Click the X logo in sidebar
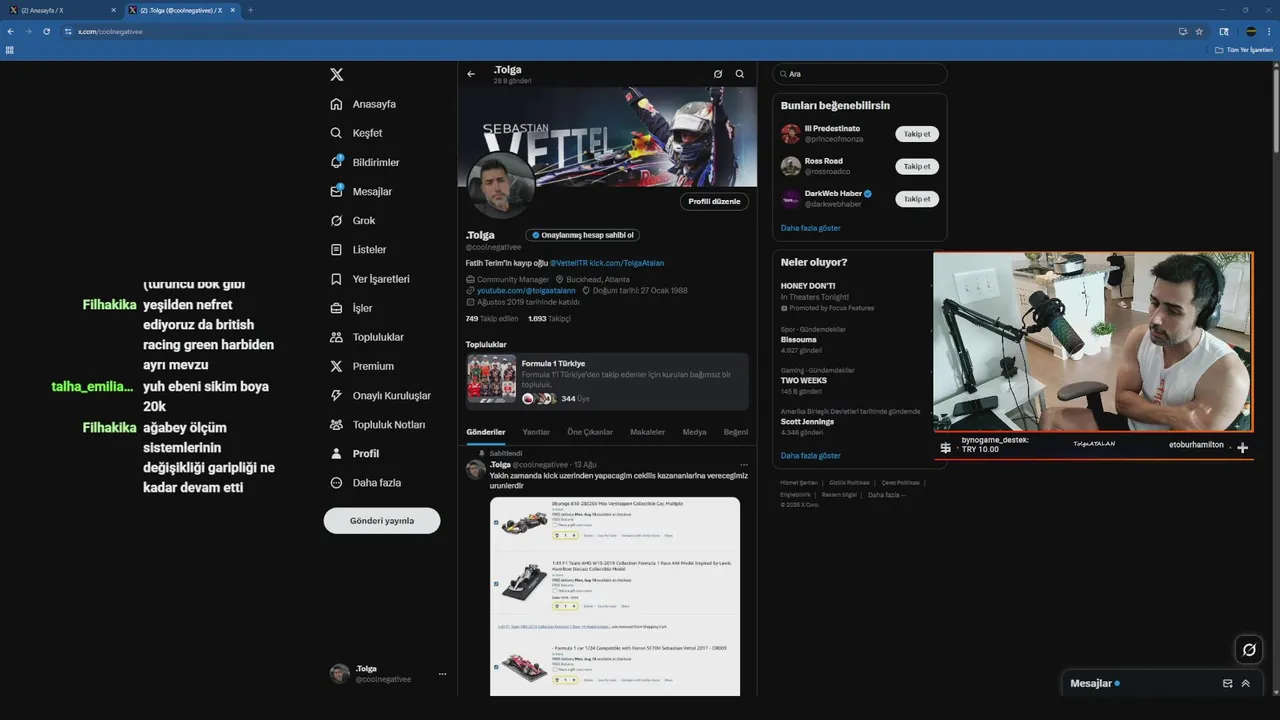The height and width of the screenshot is (720, 1280). coord(337,74)
